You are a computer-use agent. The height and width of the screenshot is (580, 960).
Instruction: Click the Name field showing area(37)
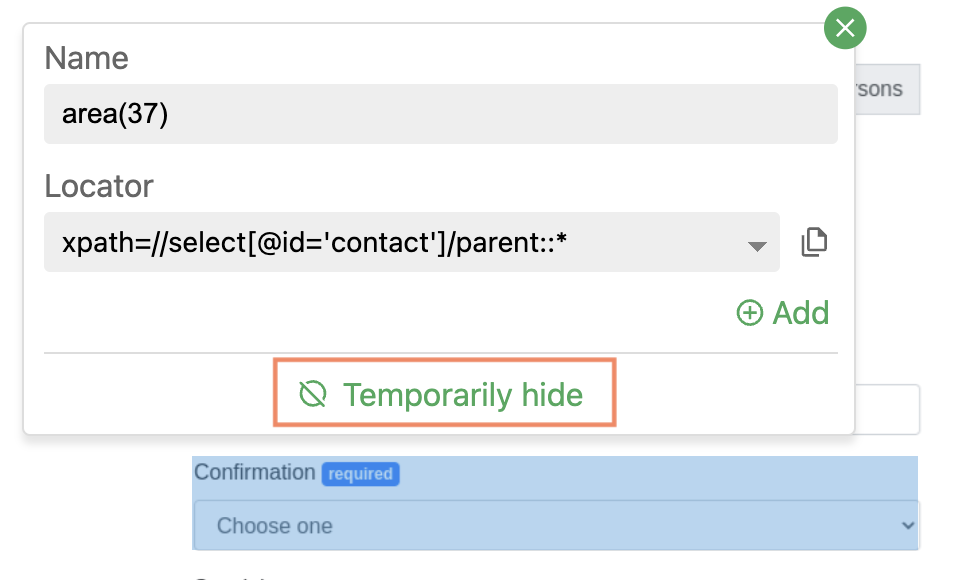(441, 114)
